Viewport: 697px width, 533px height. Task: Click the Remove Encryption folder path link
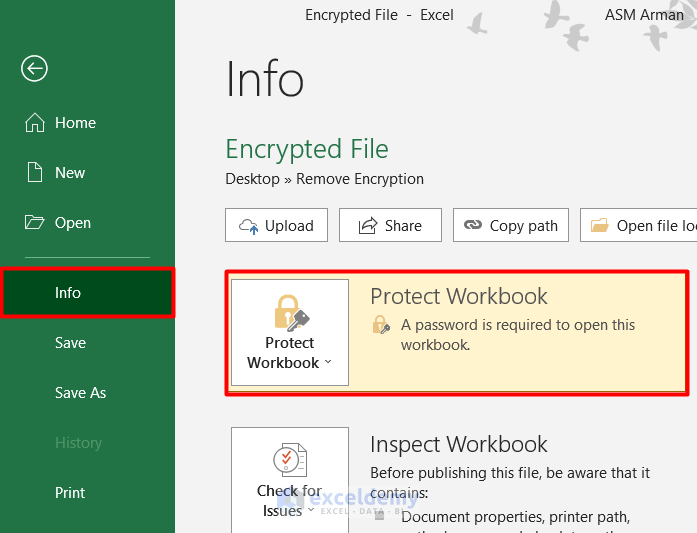pyautogui.click(x=360, y=179)
